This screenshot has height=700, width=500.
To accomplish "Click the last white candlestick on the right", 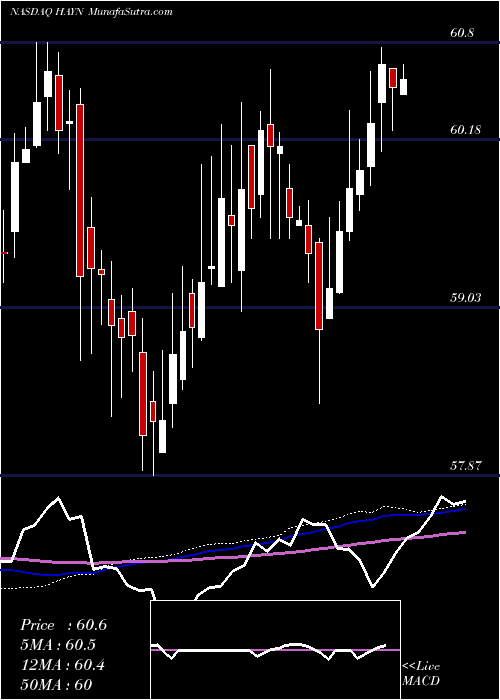I will 404,87.
